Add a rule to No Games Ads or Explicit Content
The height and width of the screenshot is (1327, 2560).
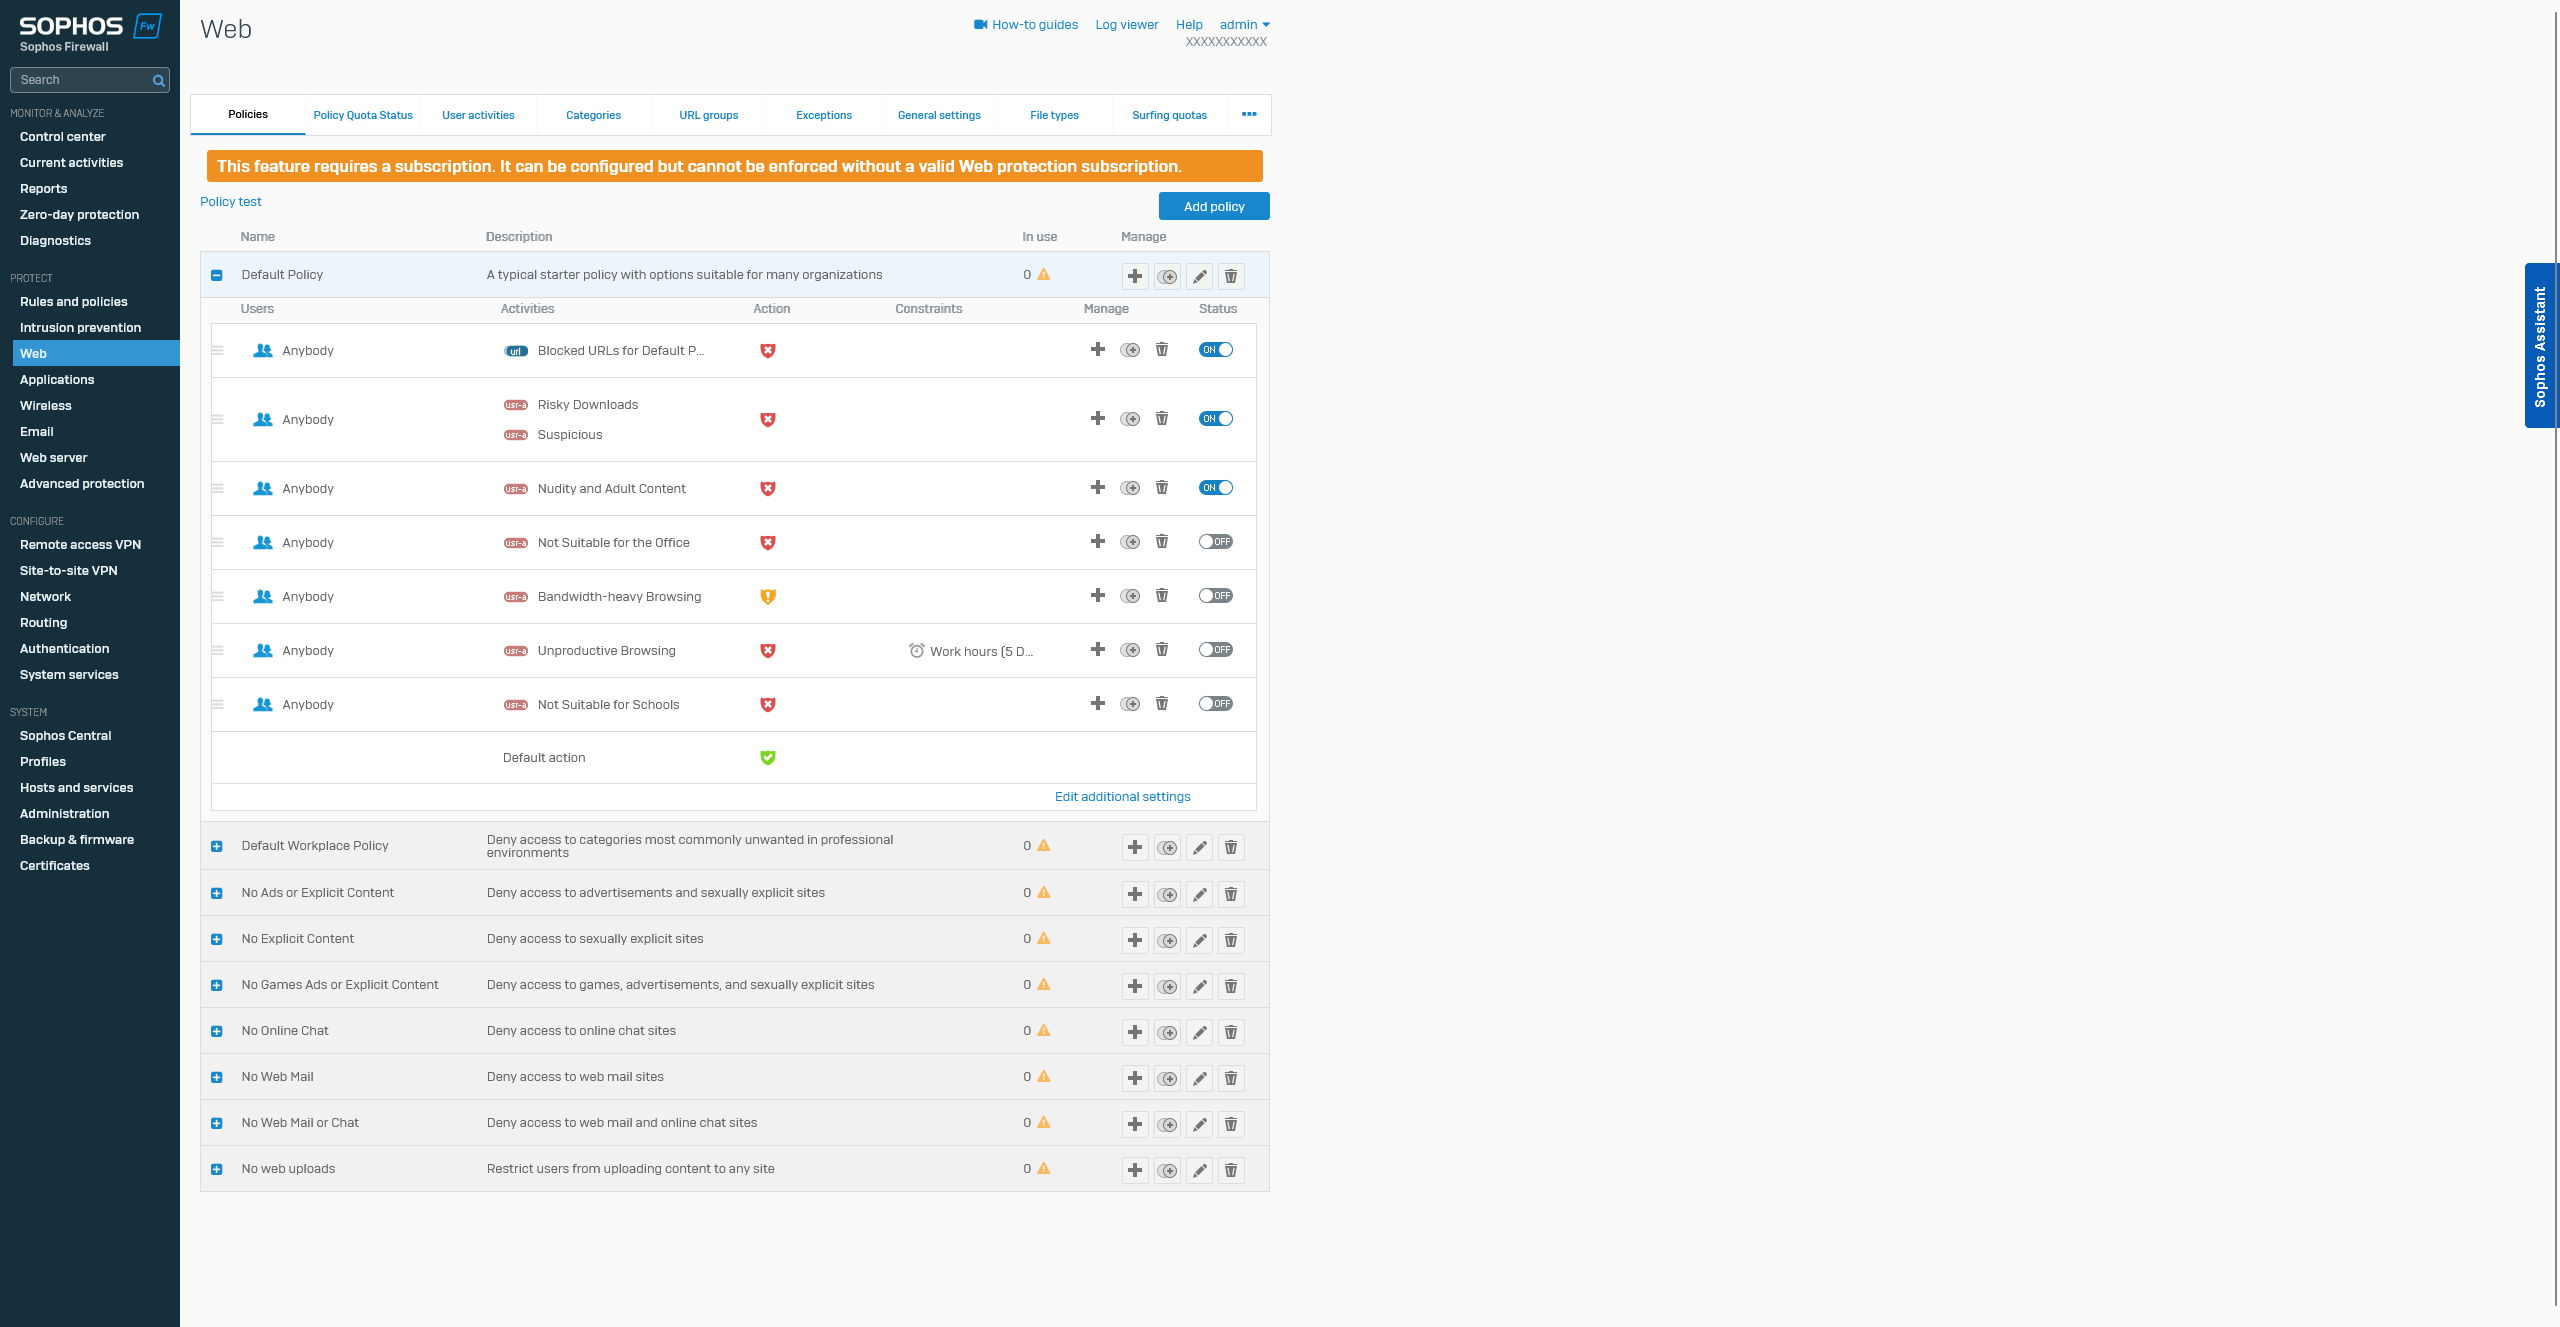point(1135,986)
